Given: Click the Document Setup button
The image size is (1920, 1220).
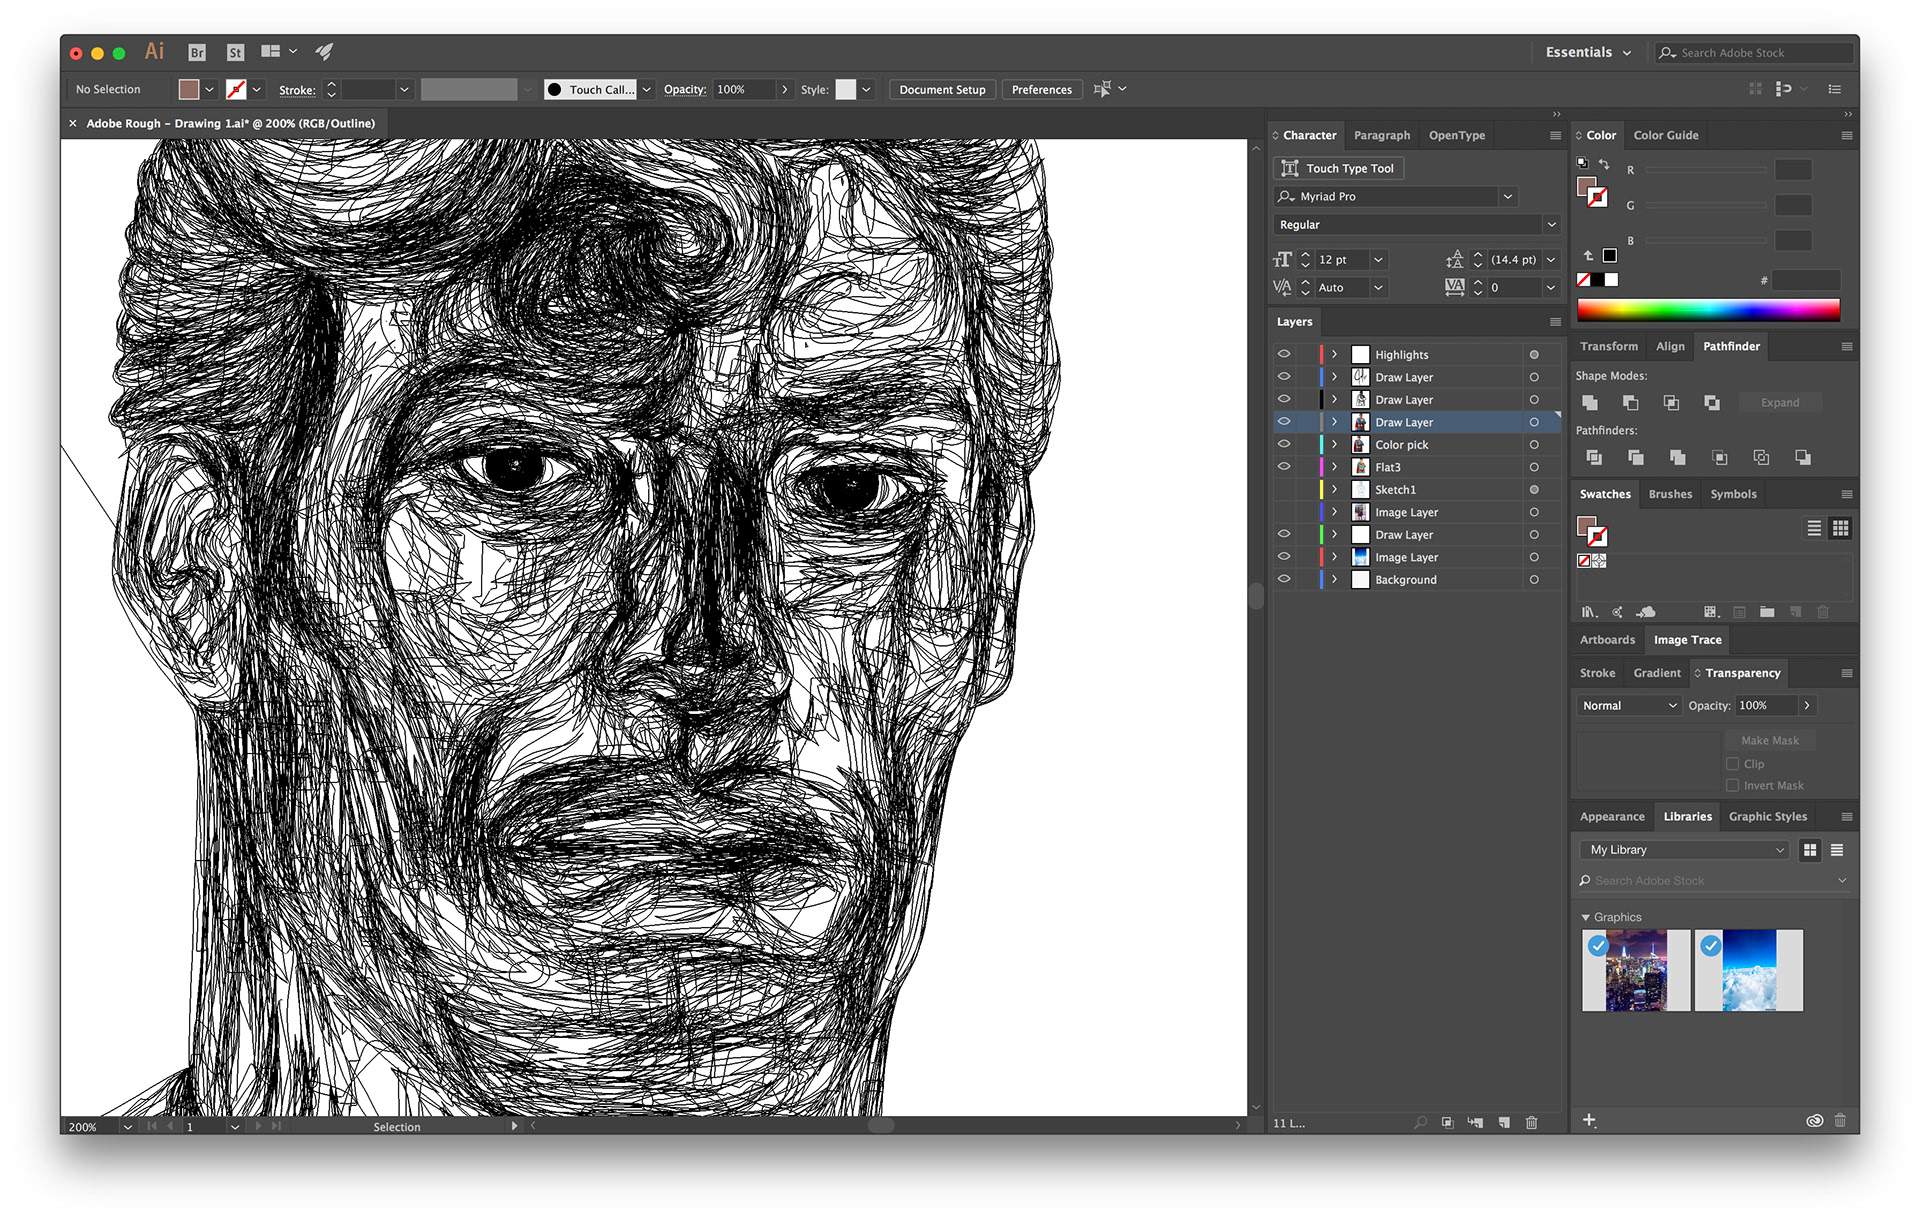Looking at the screenshot, I should click(941, 90).
